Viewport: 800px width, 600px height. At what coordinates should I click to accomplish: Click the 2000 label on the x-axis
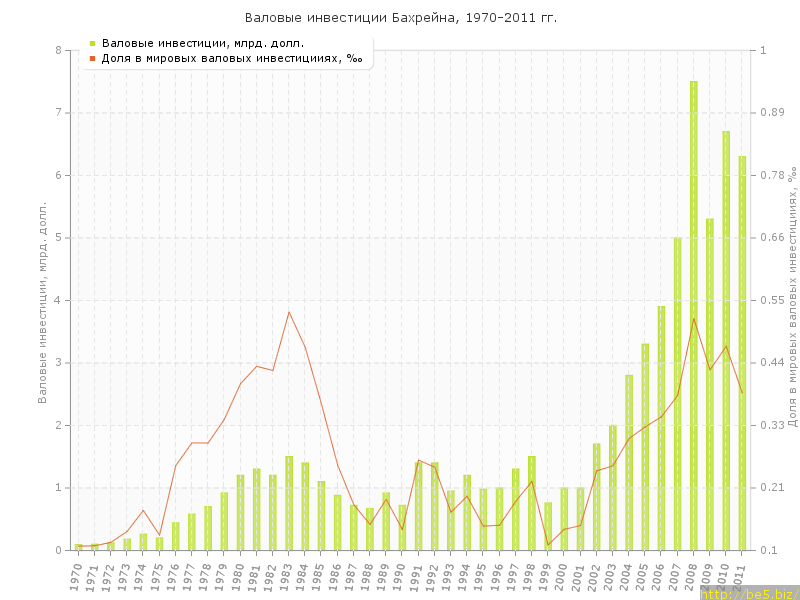pyautogui.click(x=562, y=576)
